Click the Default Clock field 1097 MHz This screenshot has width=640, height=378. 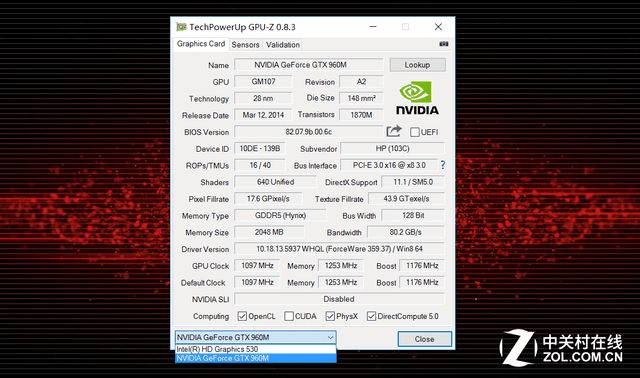pos(257,282)
